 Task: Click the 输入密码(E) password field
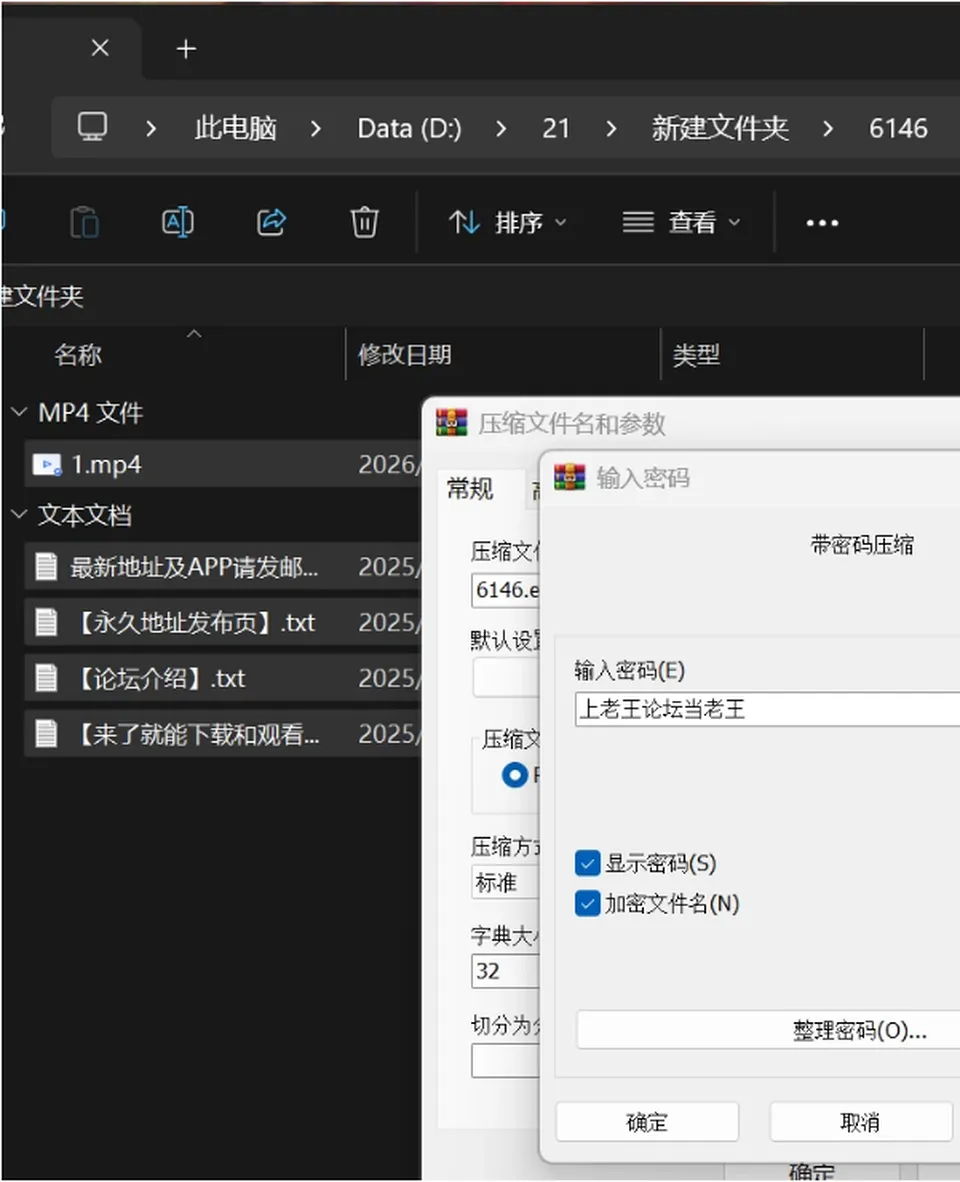767,709
